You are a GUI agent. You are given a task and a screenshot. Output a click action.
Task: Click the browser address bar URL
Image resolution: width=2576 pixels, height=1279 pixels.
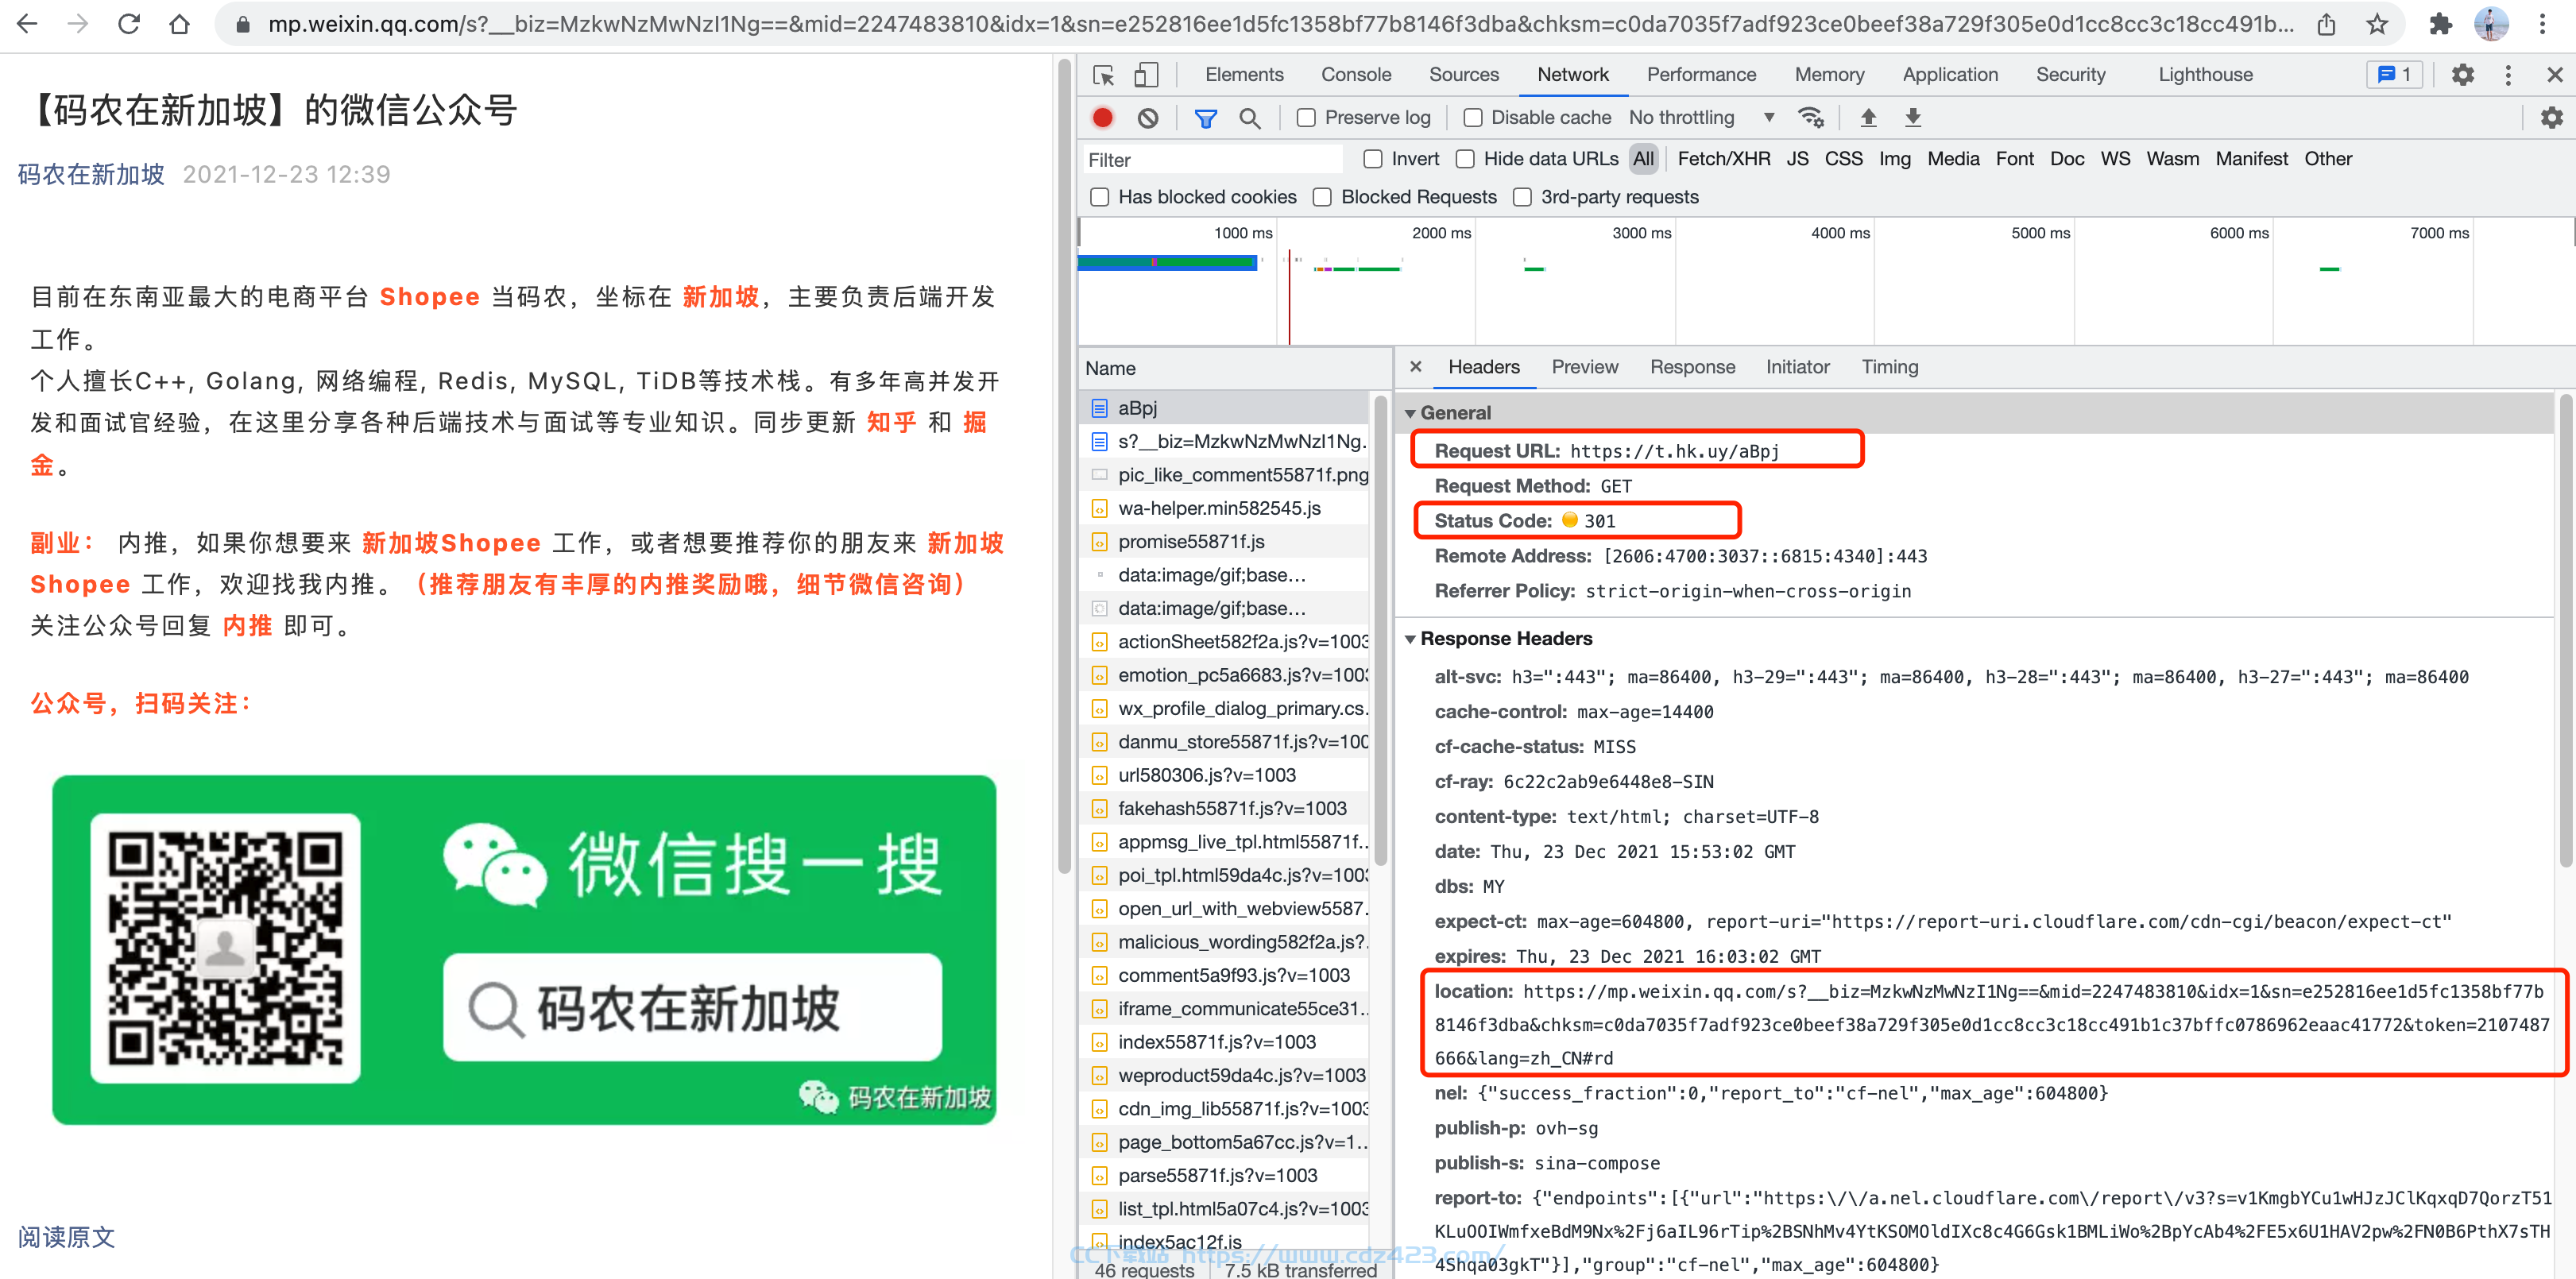coord(1280,24)
